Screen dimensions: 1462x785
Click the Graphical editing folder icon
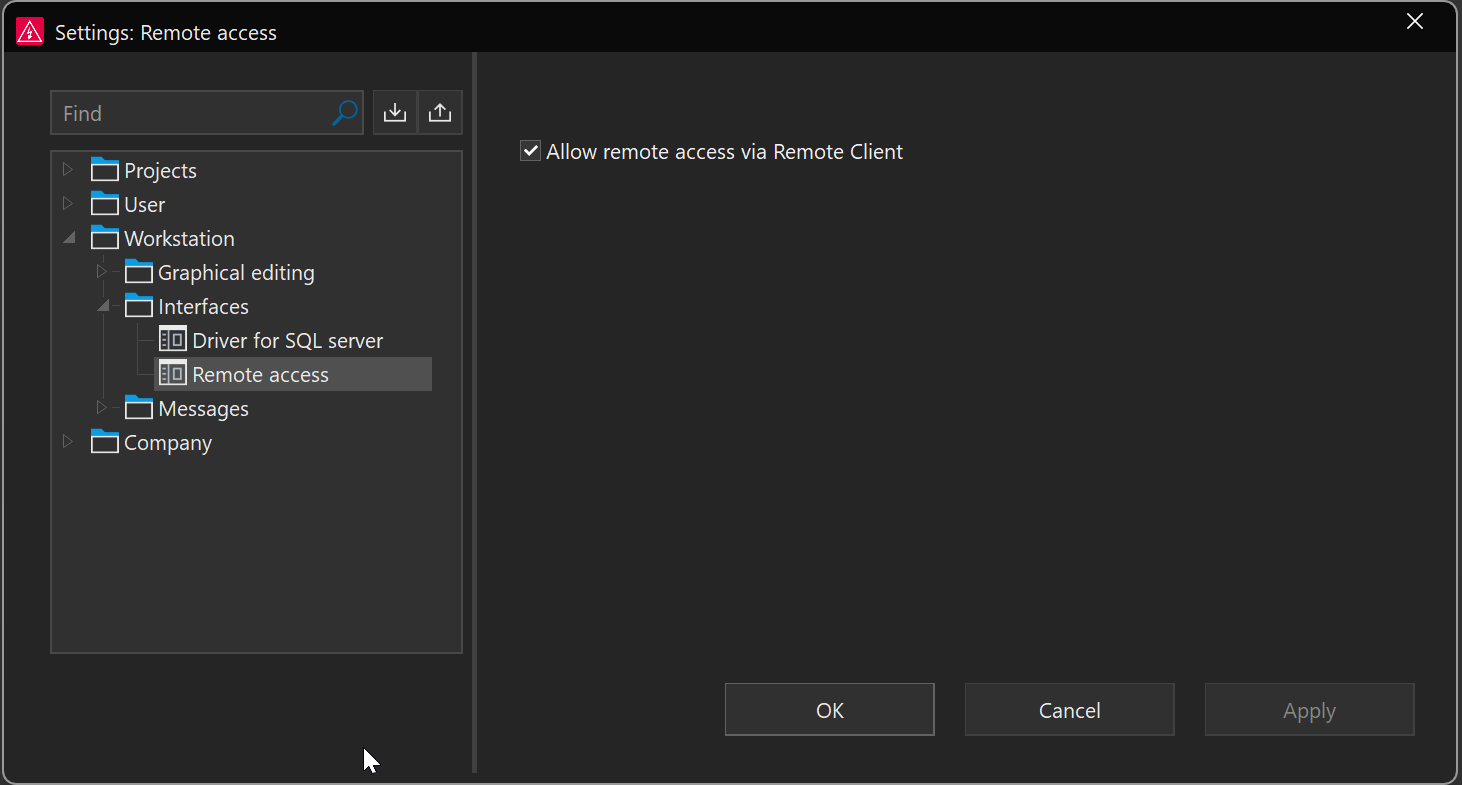tap(139, 272)
